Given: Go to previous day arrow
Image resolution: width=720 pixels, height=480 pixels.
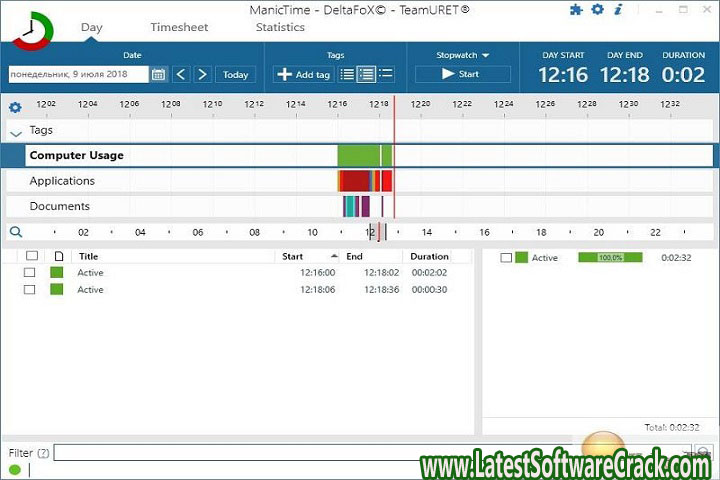Looking at the screenshot, I should tap(181, 75).
